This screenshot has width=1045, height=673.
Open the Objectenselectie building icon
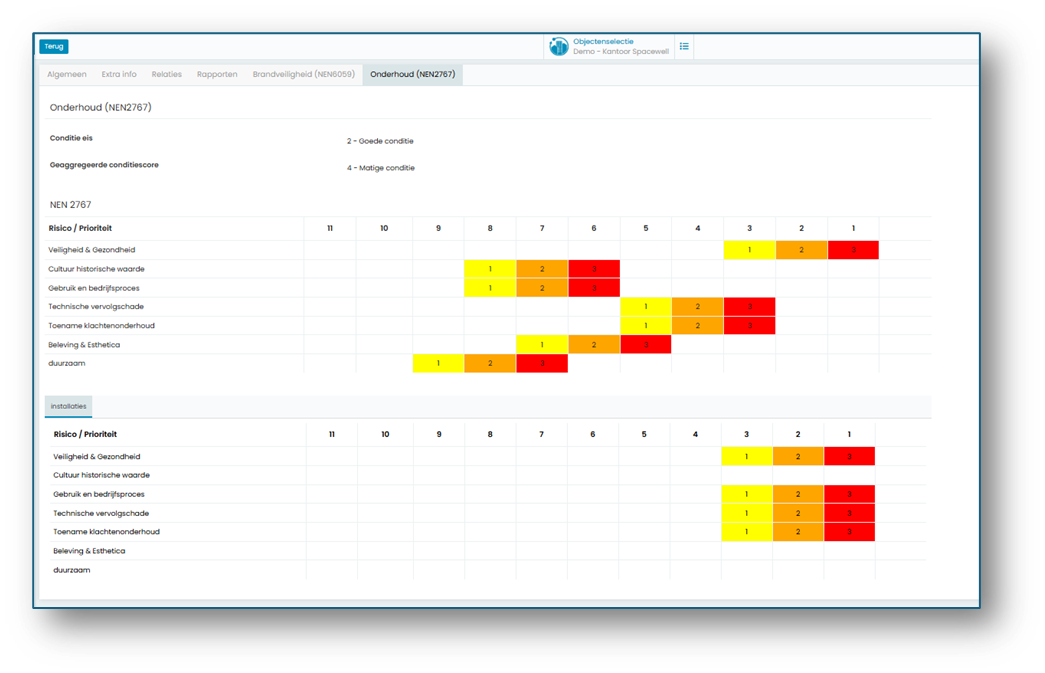point(558,47)
